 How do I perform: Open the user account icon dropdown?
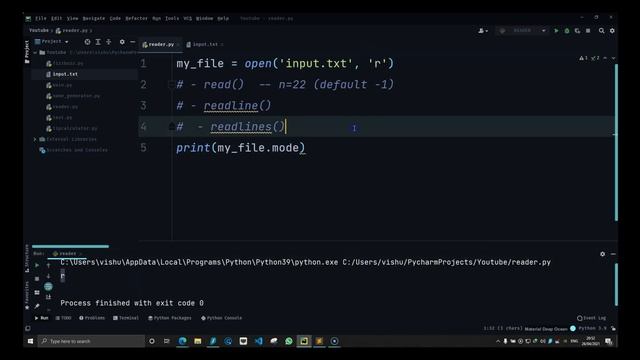483,31
